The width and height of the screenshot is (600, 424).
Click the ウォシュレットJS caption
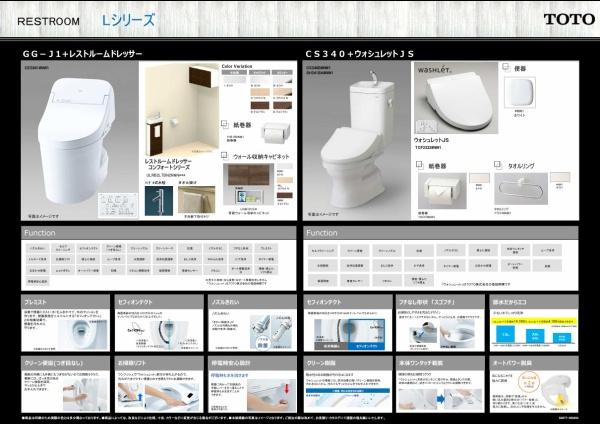pyautogui.click(x=431, y=140)
